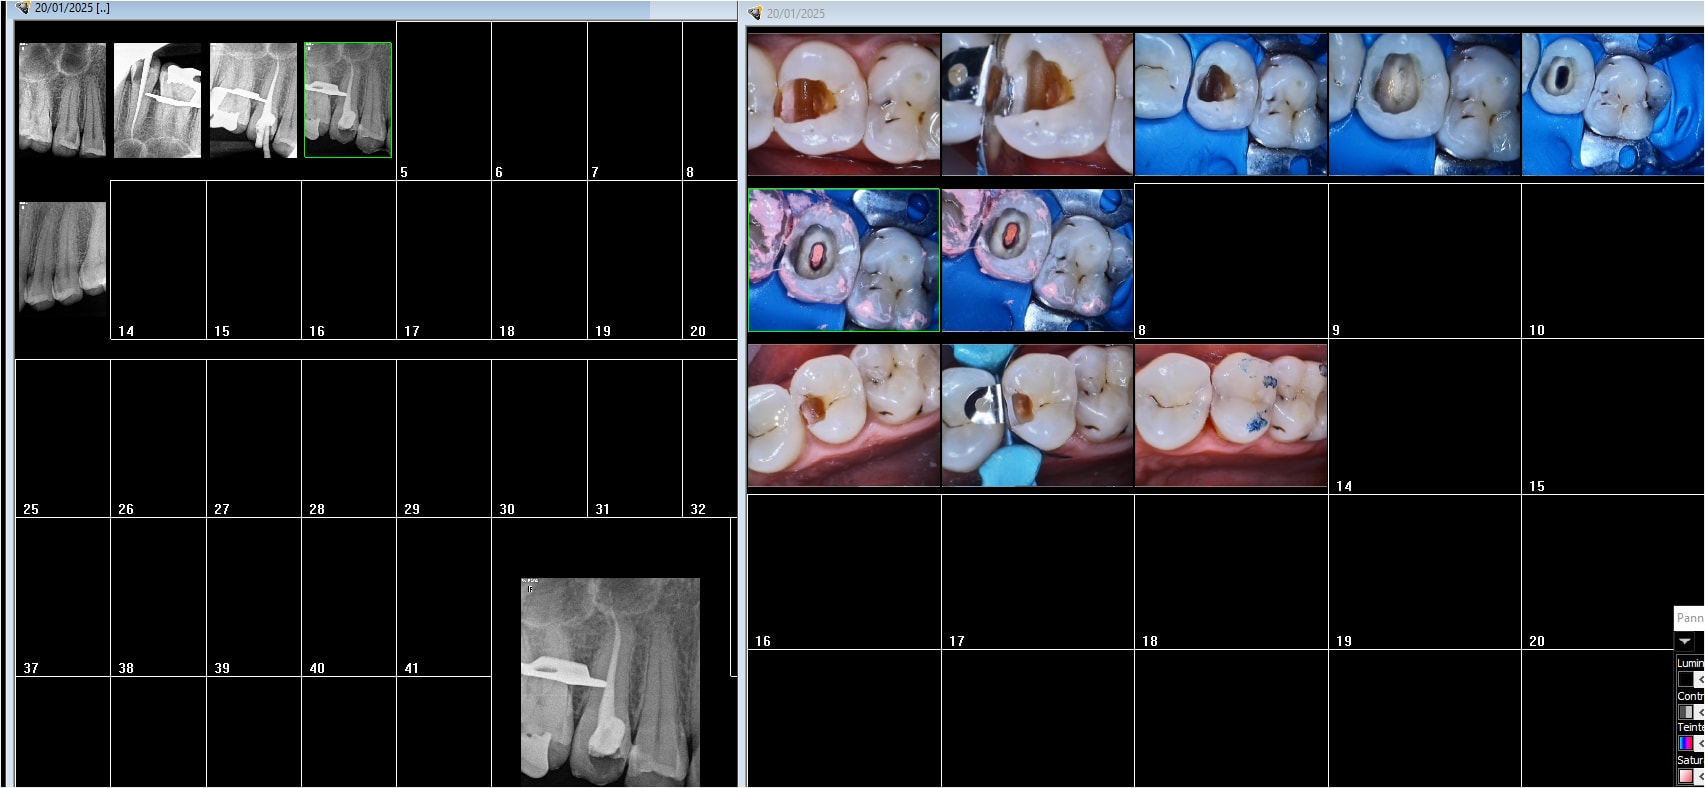Screen dimensions: 1705x788
Task: Click the right photo window title icon
Action: (755, 13)
